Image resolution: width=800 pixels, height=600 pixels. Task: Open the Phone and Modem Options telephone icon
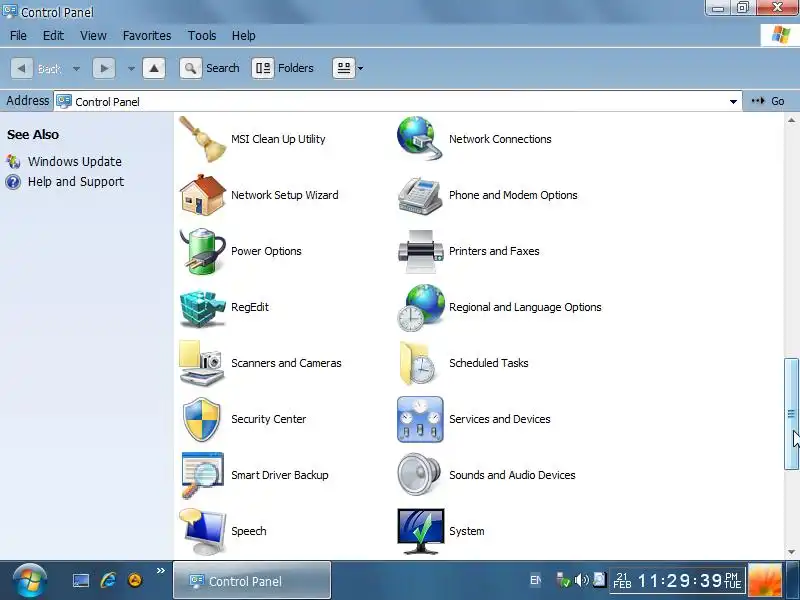(419, 195)
